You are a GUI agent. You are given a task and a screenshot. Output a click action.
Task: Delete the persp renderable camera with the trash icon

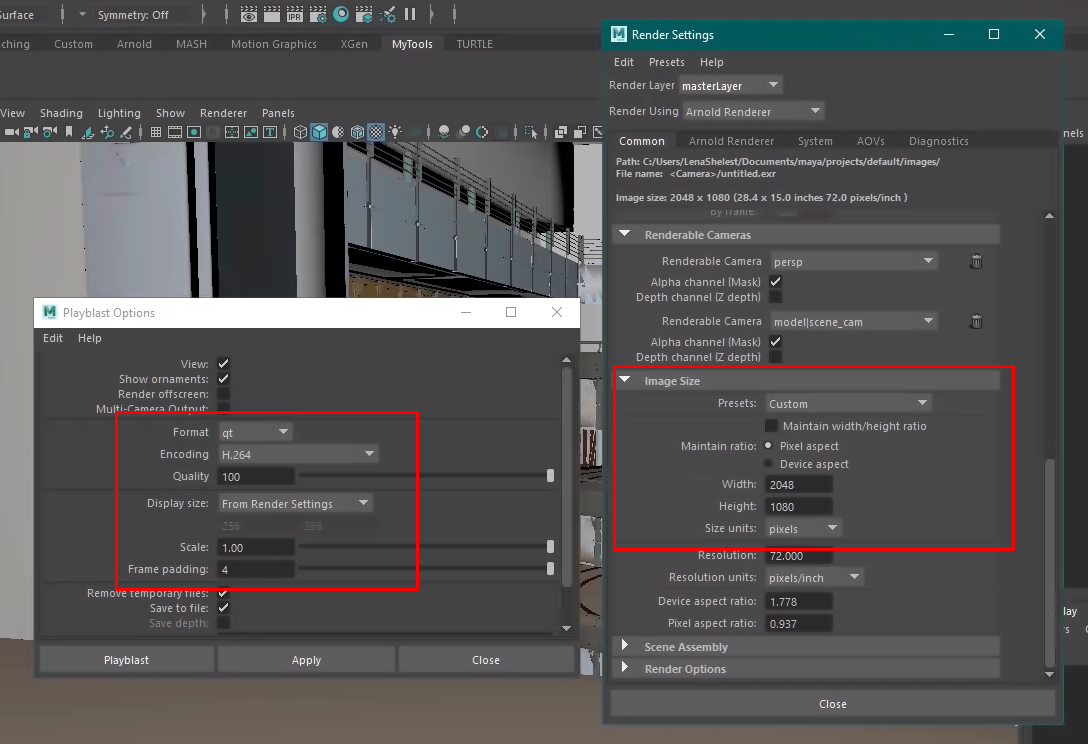click(976, 262)
